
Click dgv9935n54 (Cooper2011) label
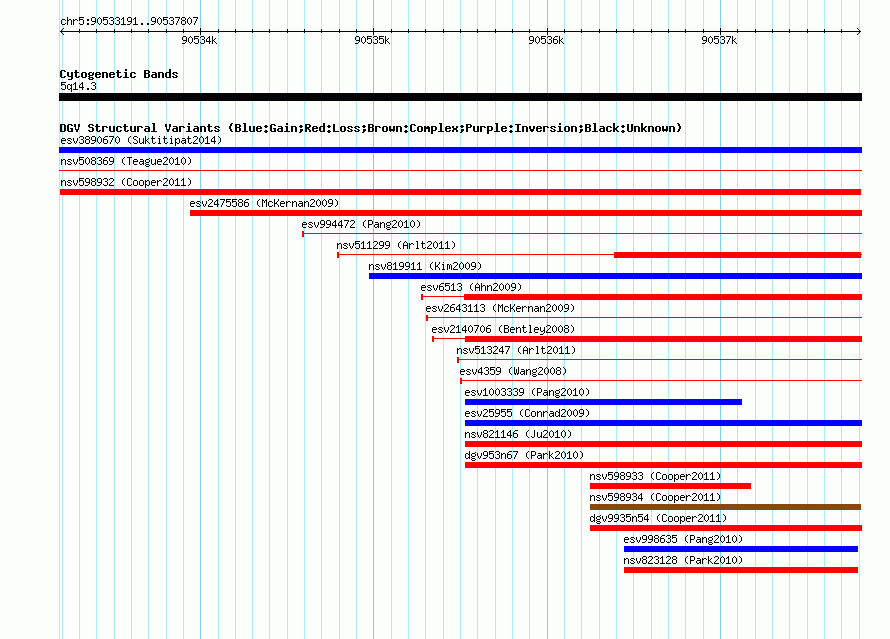point(657,518)
